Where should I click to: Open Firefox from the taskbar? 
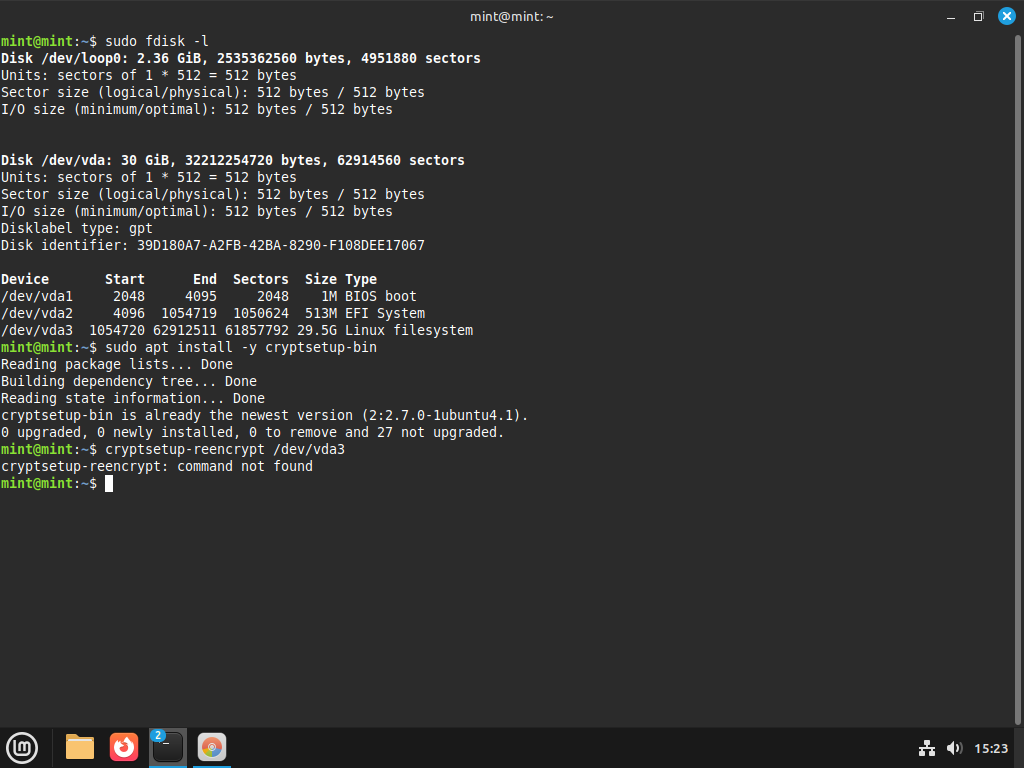124,746
